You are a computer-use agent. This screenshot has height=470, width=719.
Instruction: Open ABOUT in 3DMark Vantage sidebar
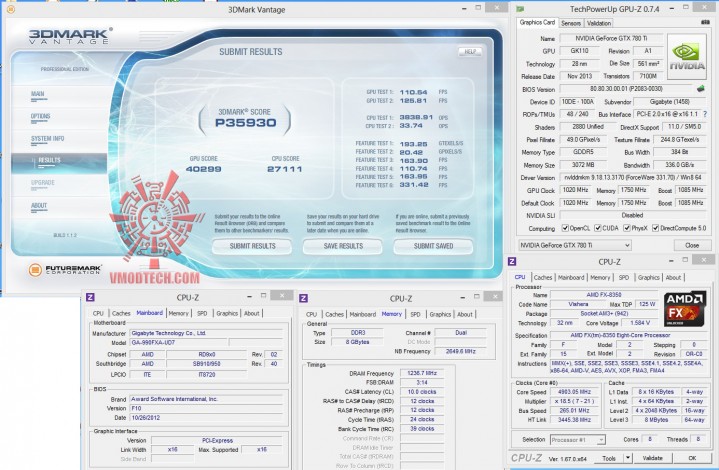(39, 205)
